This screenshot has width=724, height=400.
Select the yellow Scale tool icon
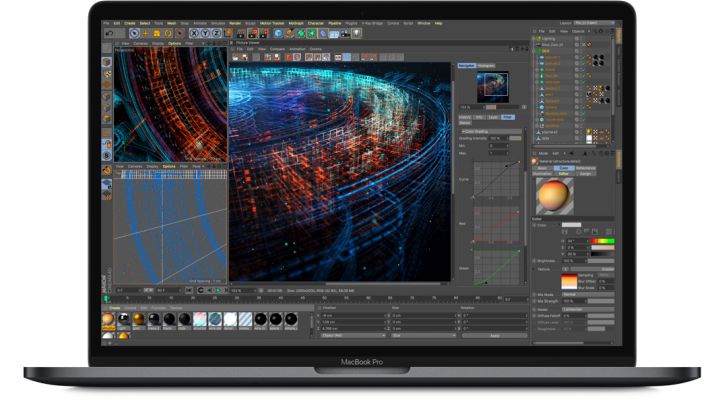[x=156, y=32]
